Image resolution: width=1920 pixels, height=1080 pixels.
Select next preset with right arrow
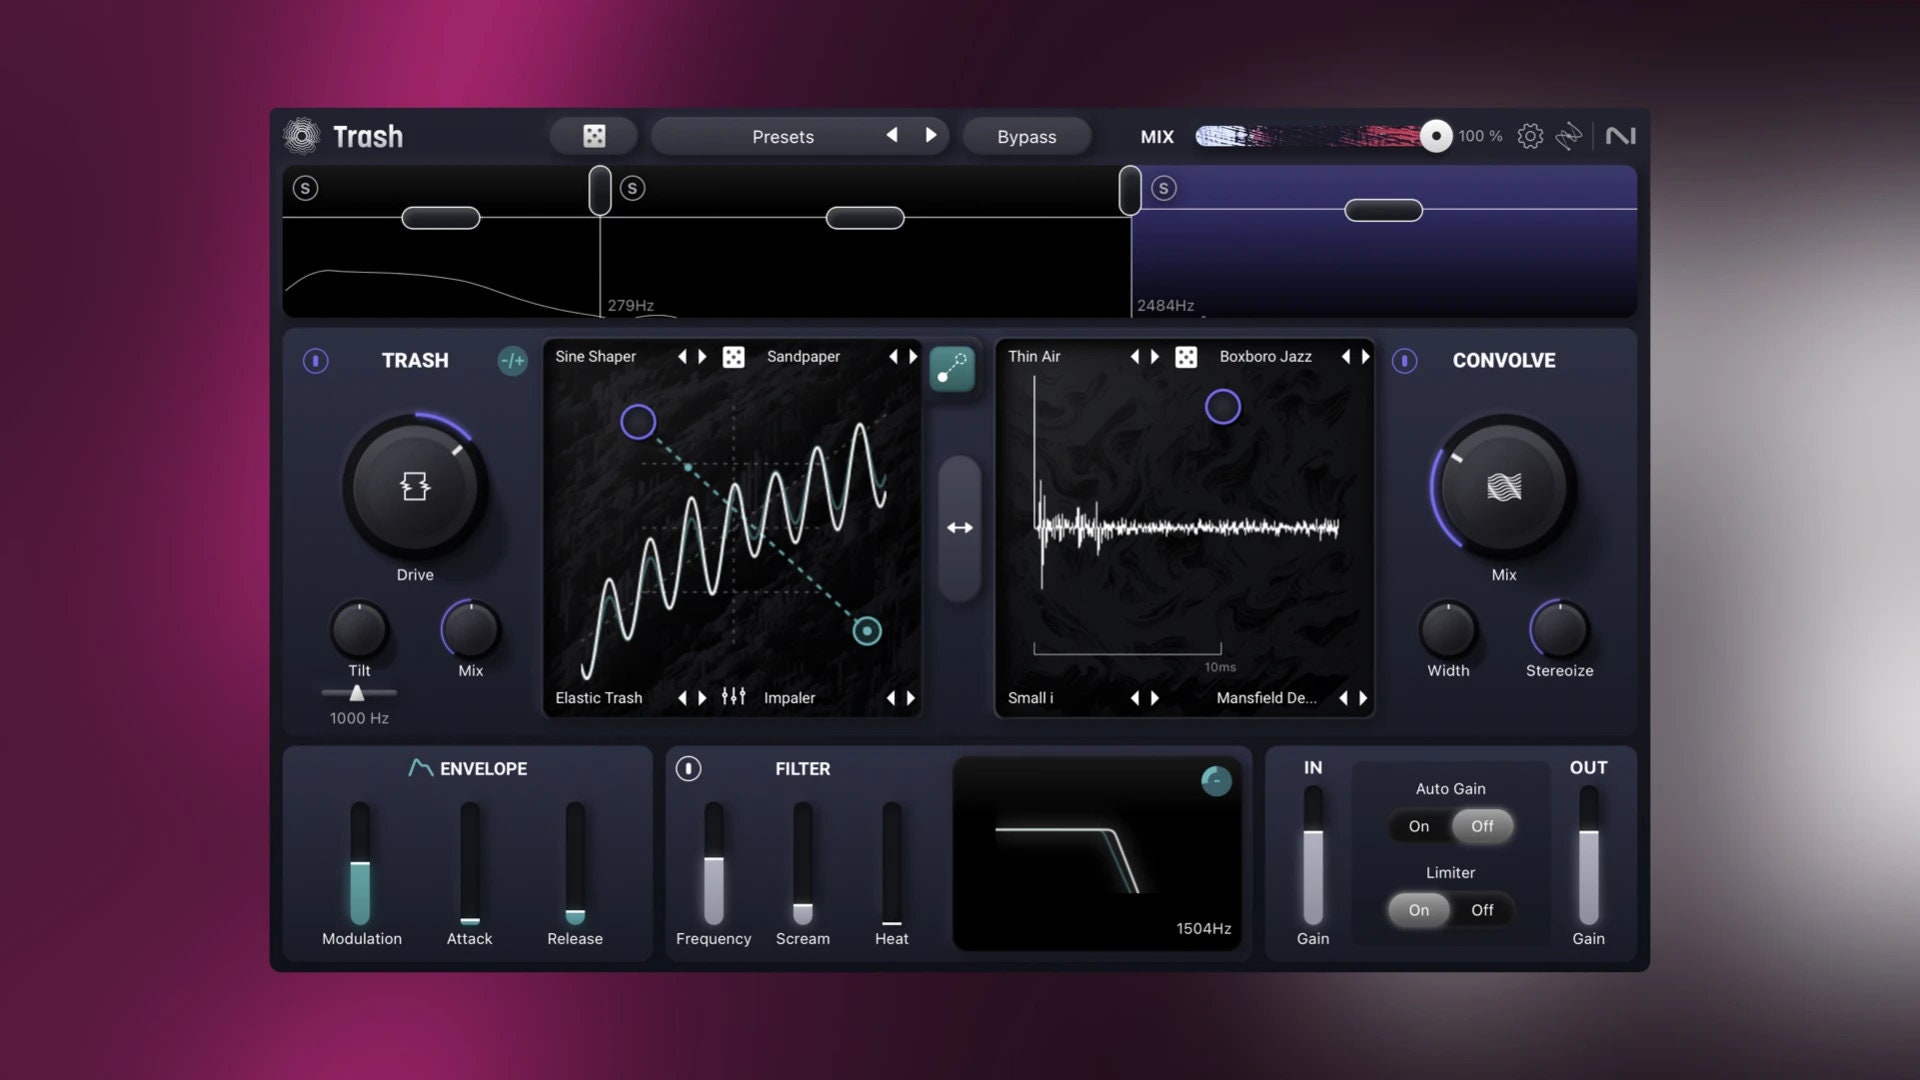click(x=931, y=135)
